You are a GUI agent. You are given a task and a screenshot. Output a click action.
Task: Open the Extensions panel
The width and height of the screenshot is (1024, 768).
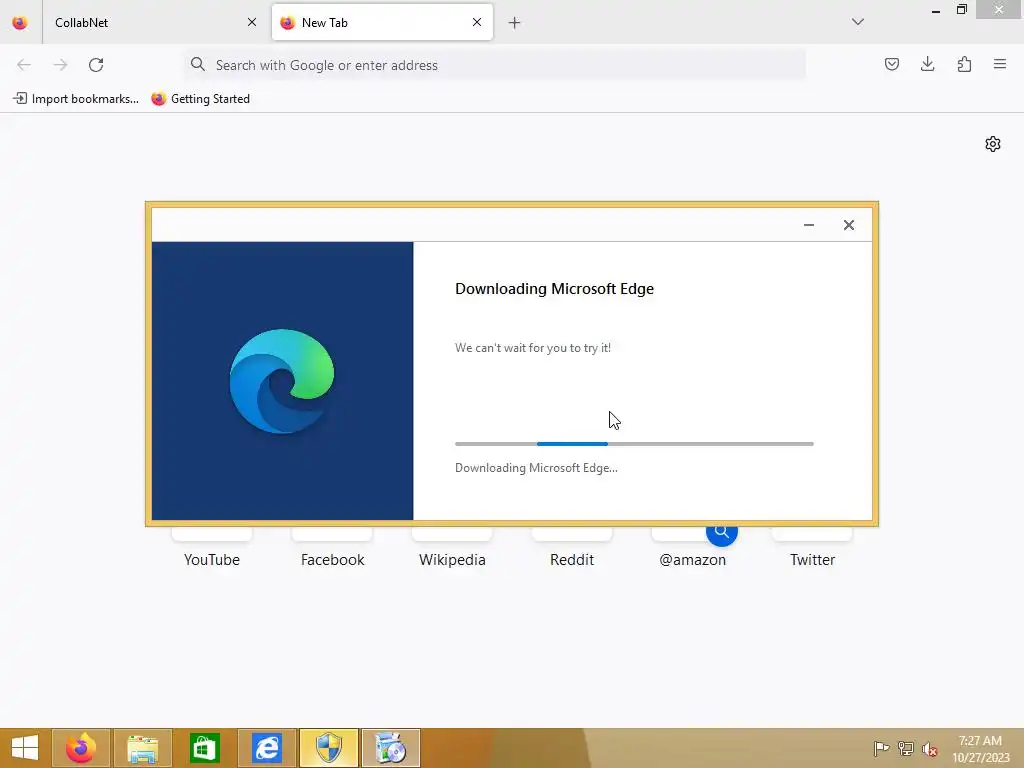tap(964, 64)
